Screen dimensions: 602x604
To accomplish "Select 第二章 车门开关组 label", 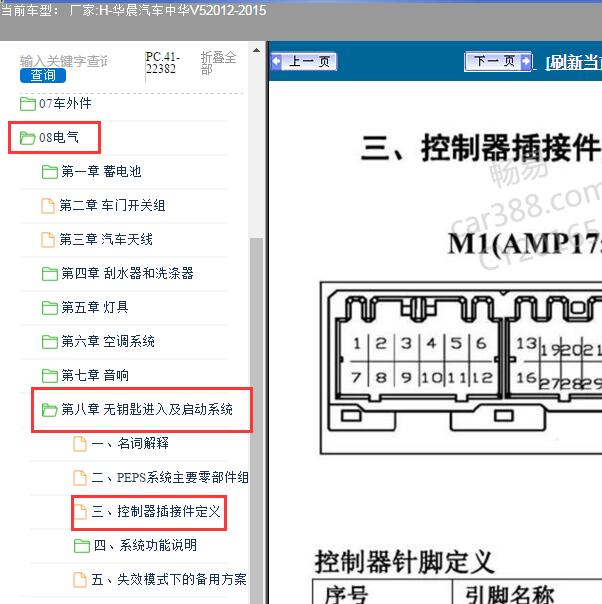I will [x=112, y=205].
